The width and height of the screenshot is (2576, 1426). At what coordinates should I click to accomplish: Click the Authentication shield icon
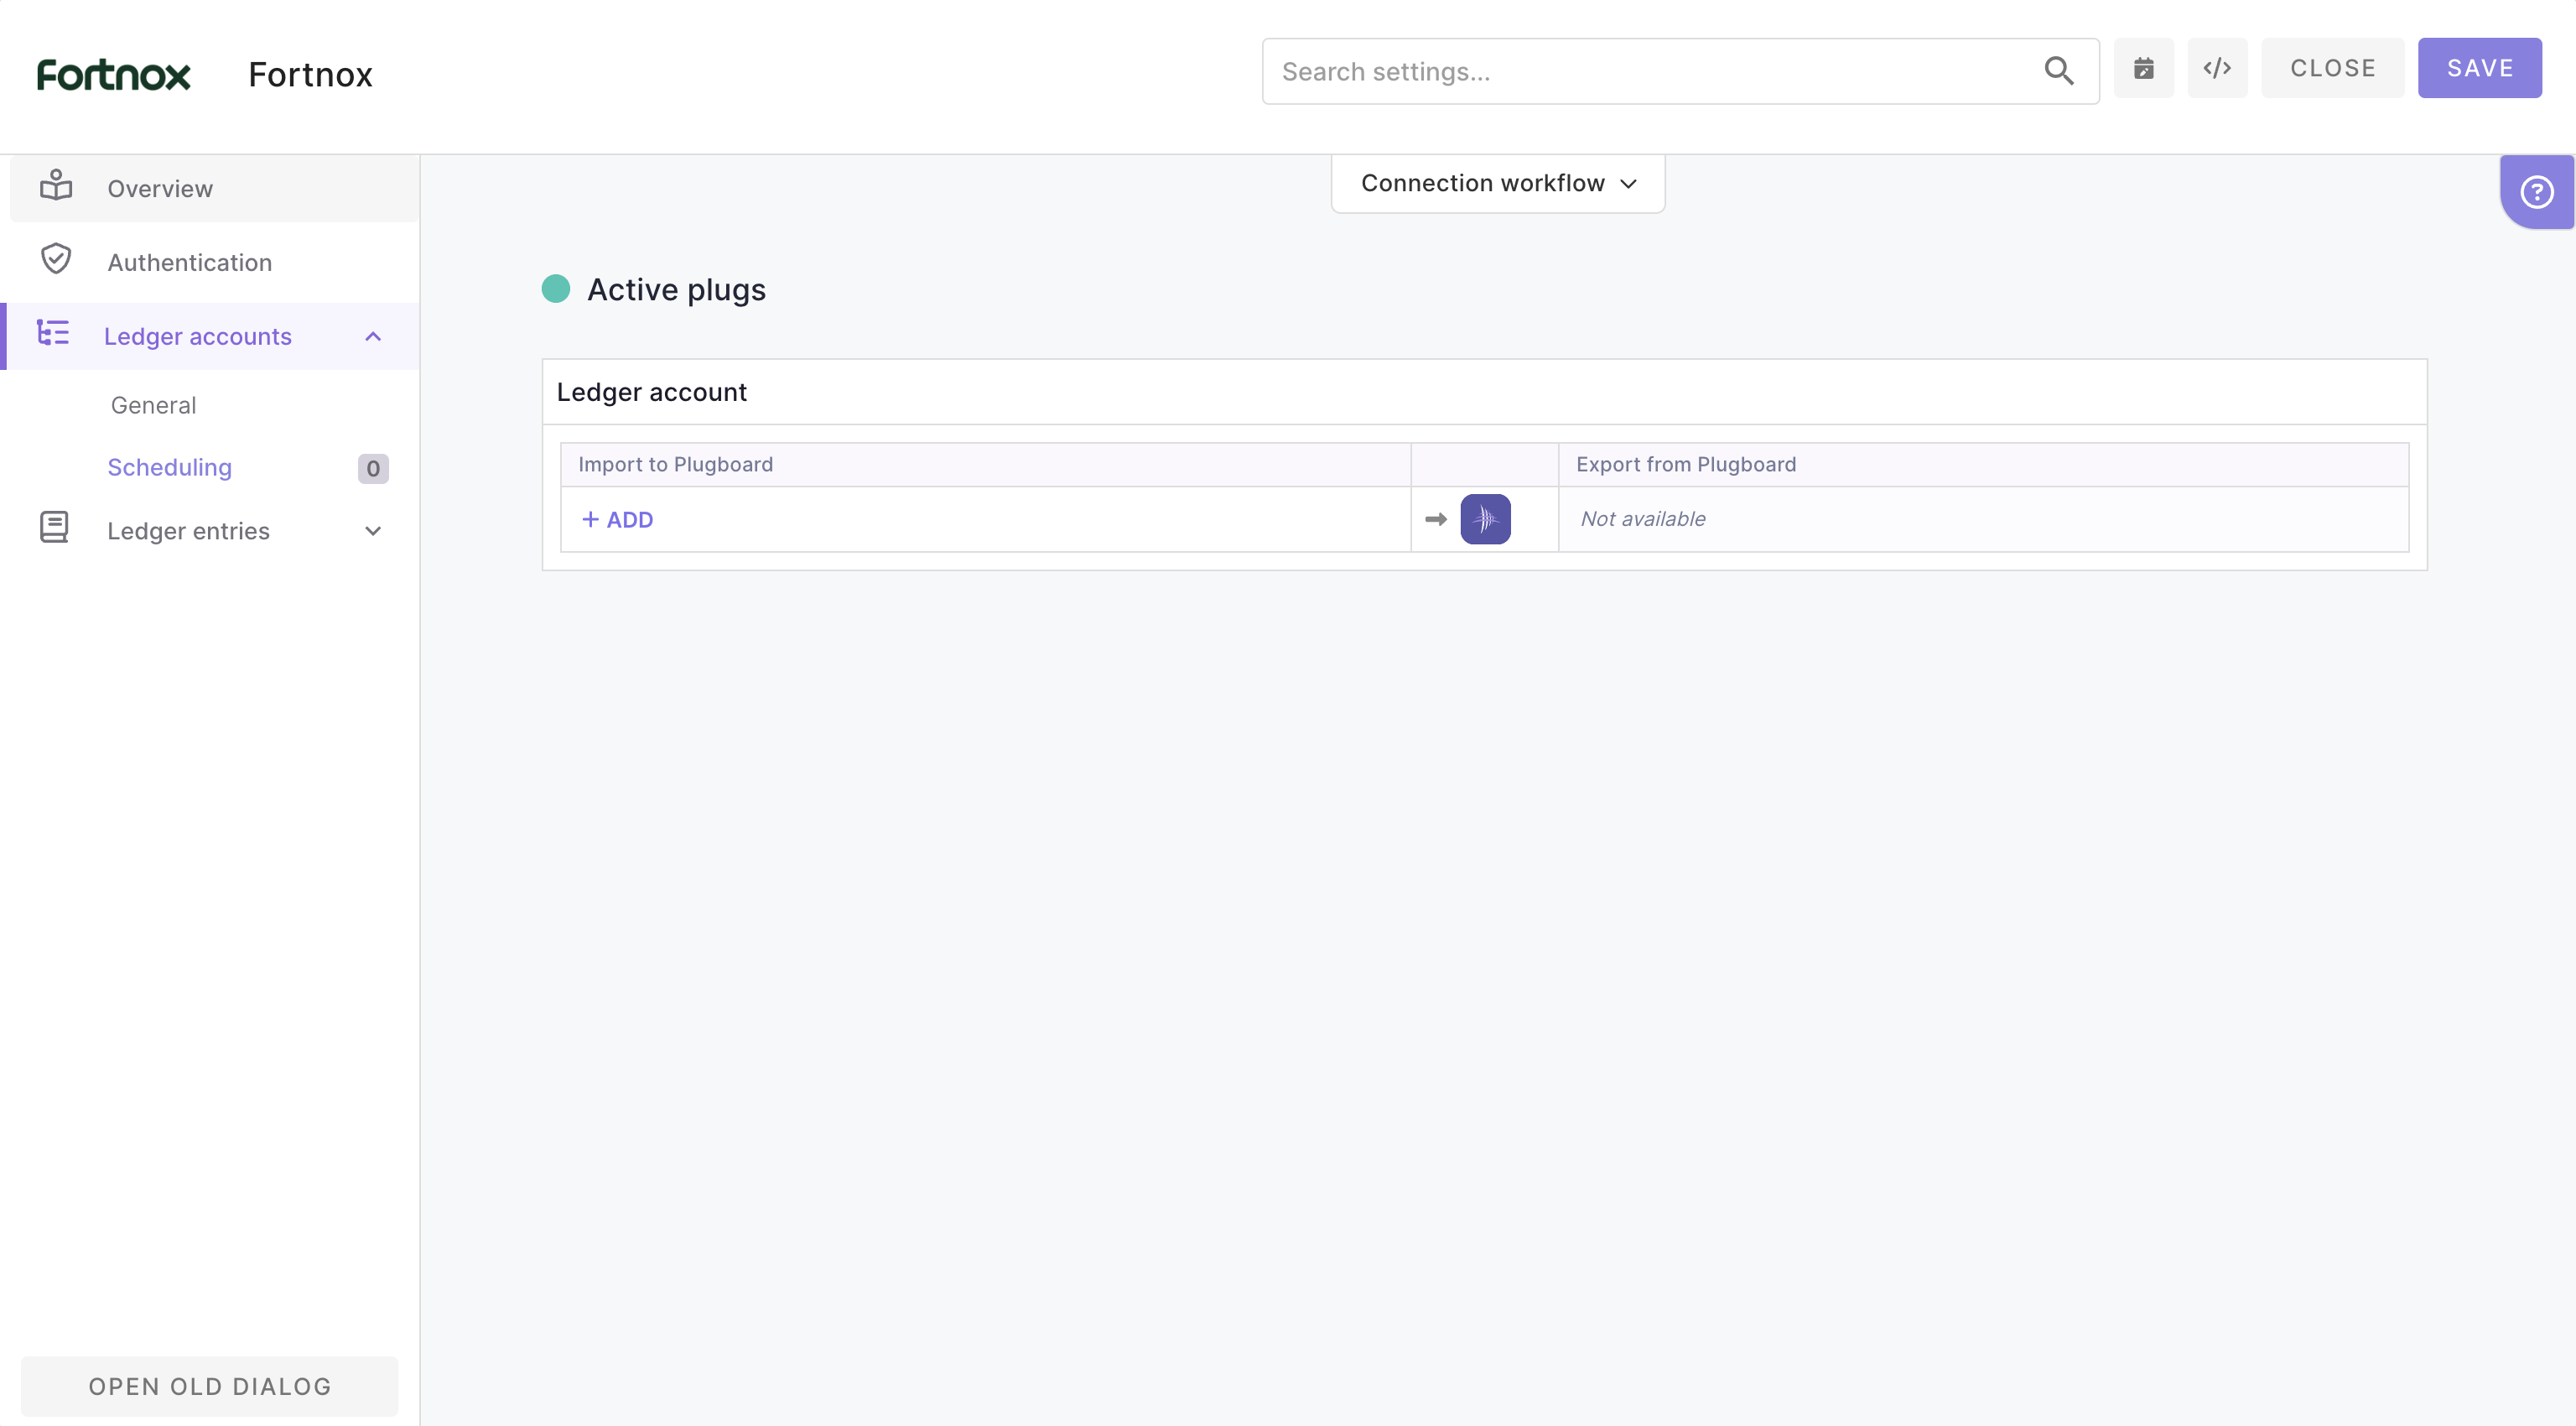point(56,260)
